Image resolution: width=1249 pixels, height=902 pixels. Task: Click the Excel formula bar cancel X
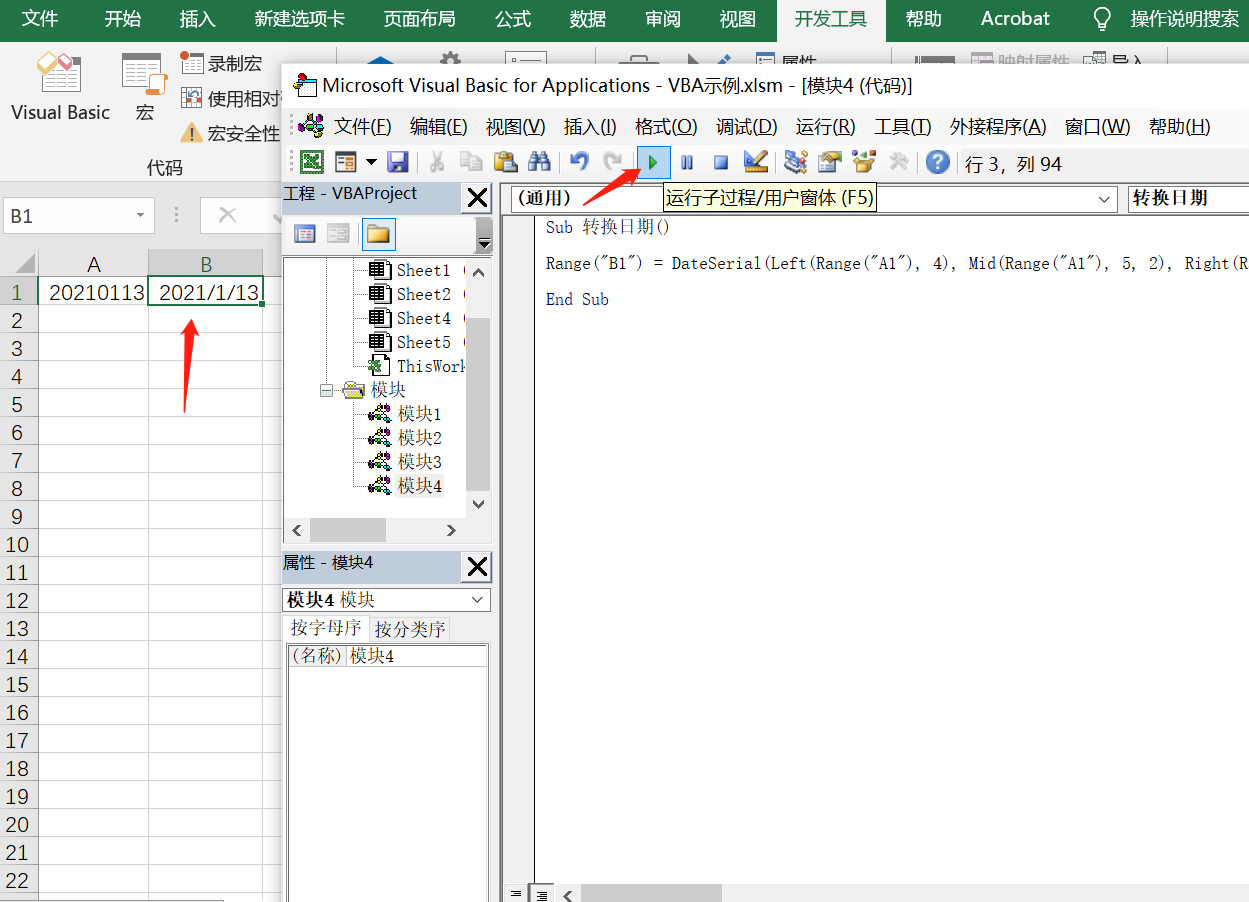(227, 215)
